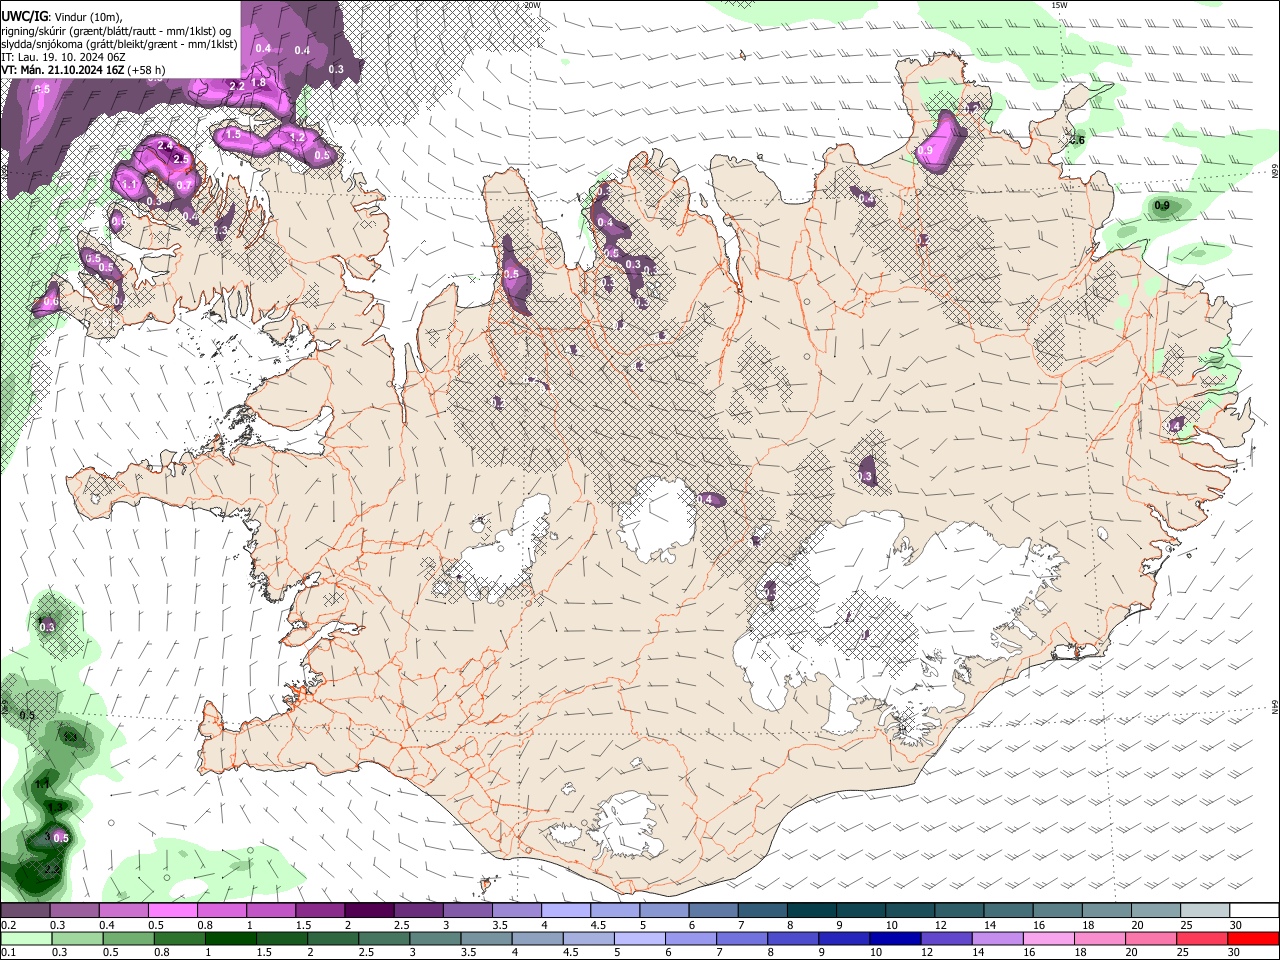The image size is (1280, 960).
Task: Click the 15W longitude label
Action: (x=1060, y=5)
